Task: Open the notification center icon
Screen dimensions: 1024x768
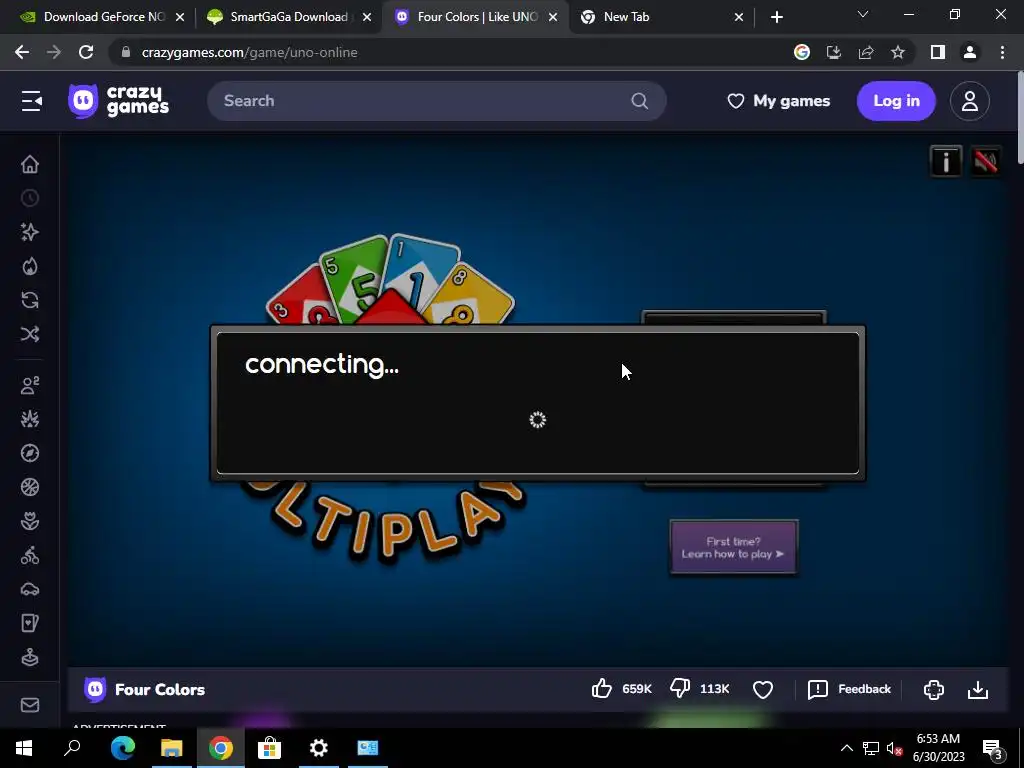Action: click(x=992, y=748)
